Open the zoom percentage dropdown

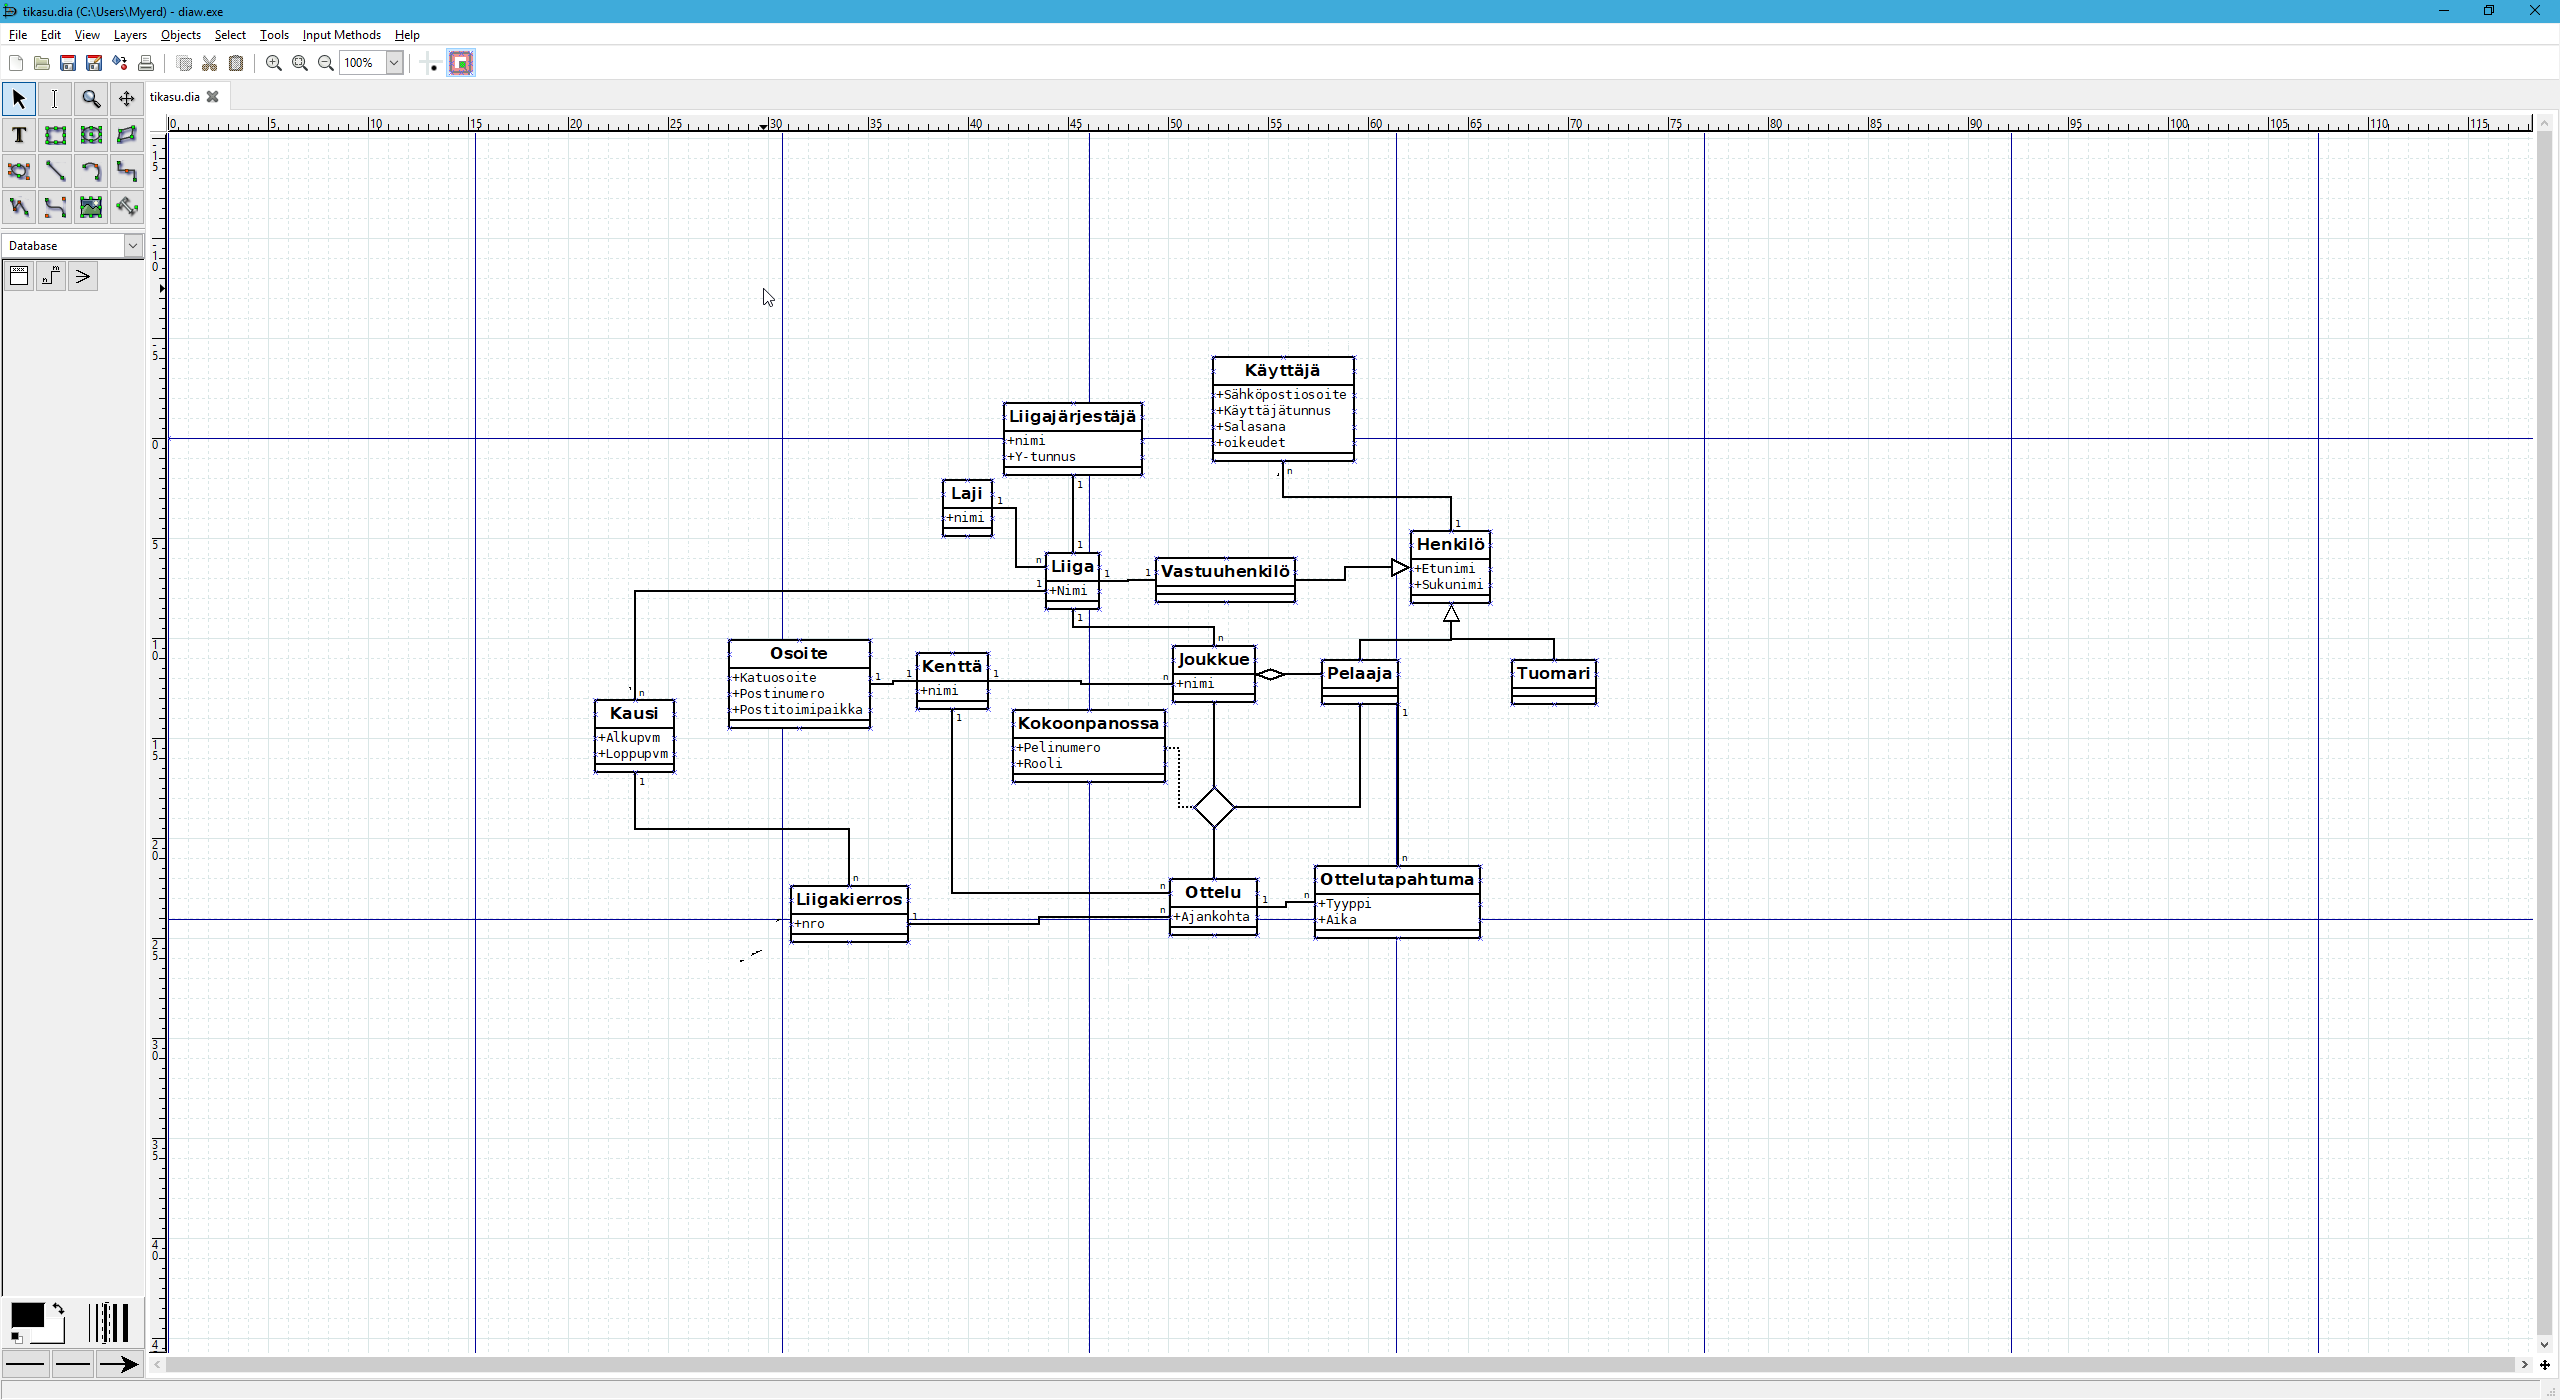click(394, 63)
